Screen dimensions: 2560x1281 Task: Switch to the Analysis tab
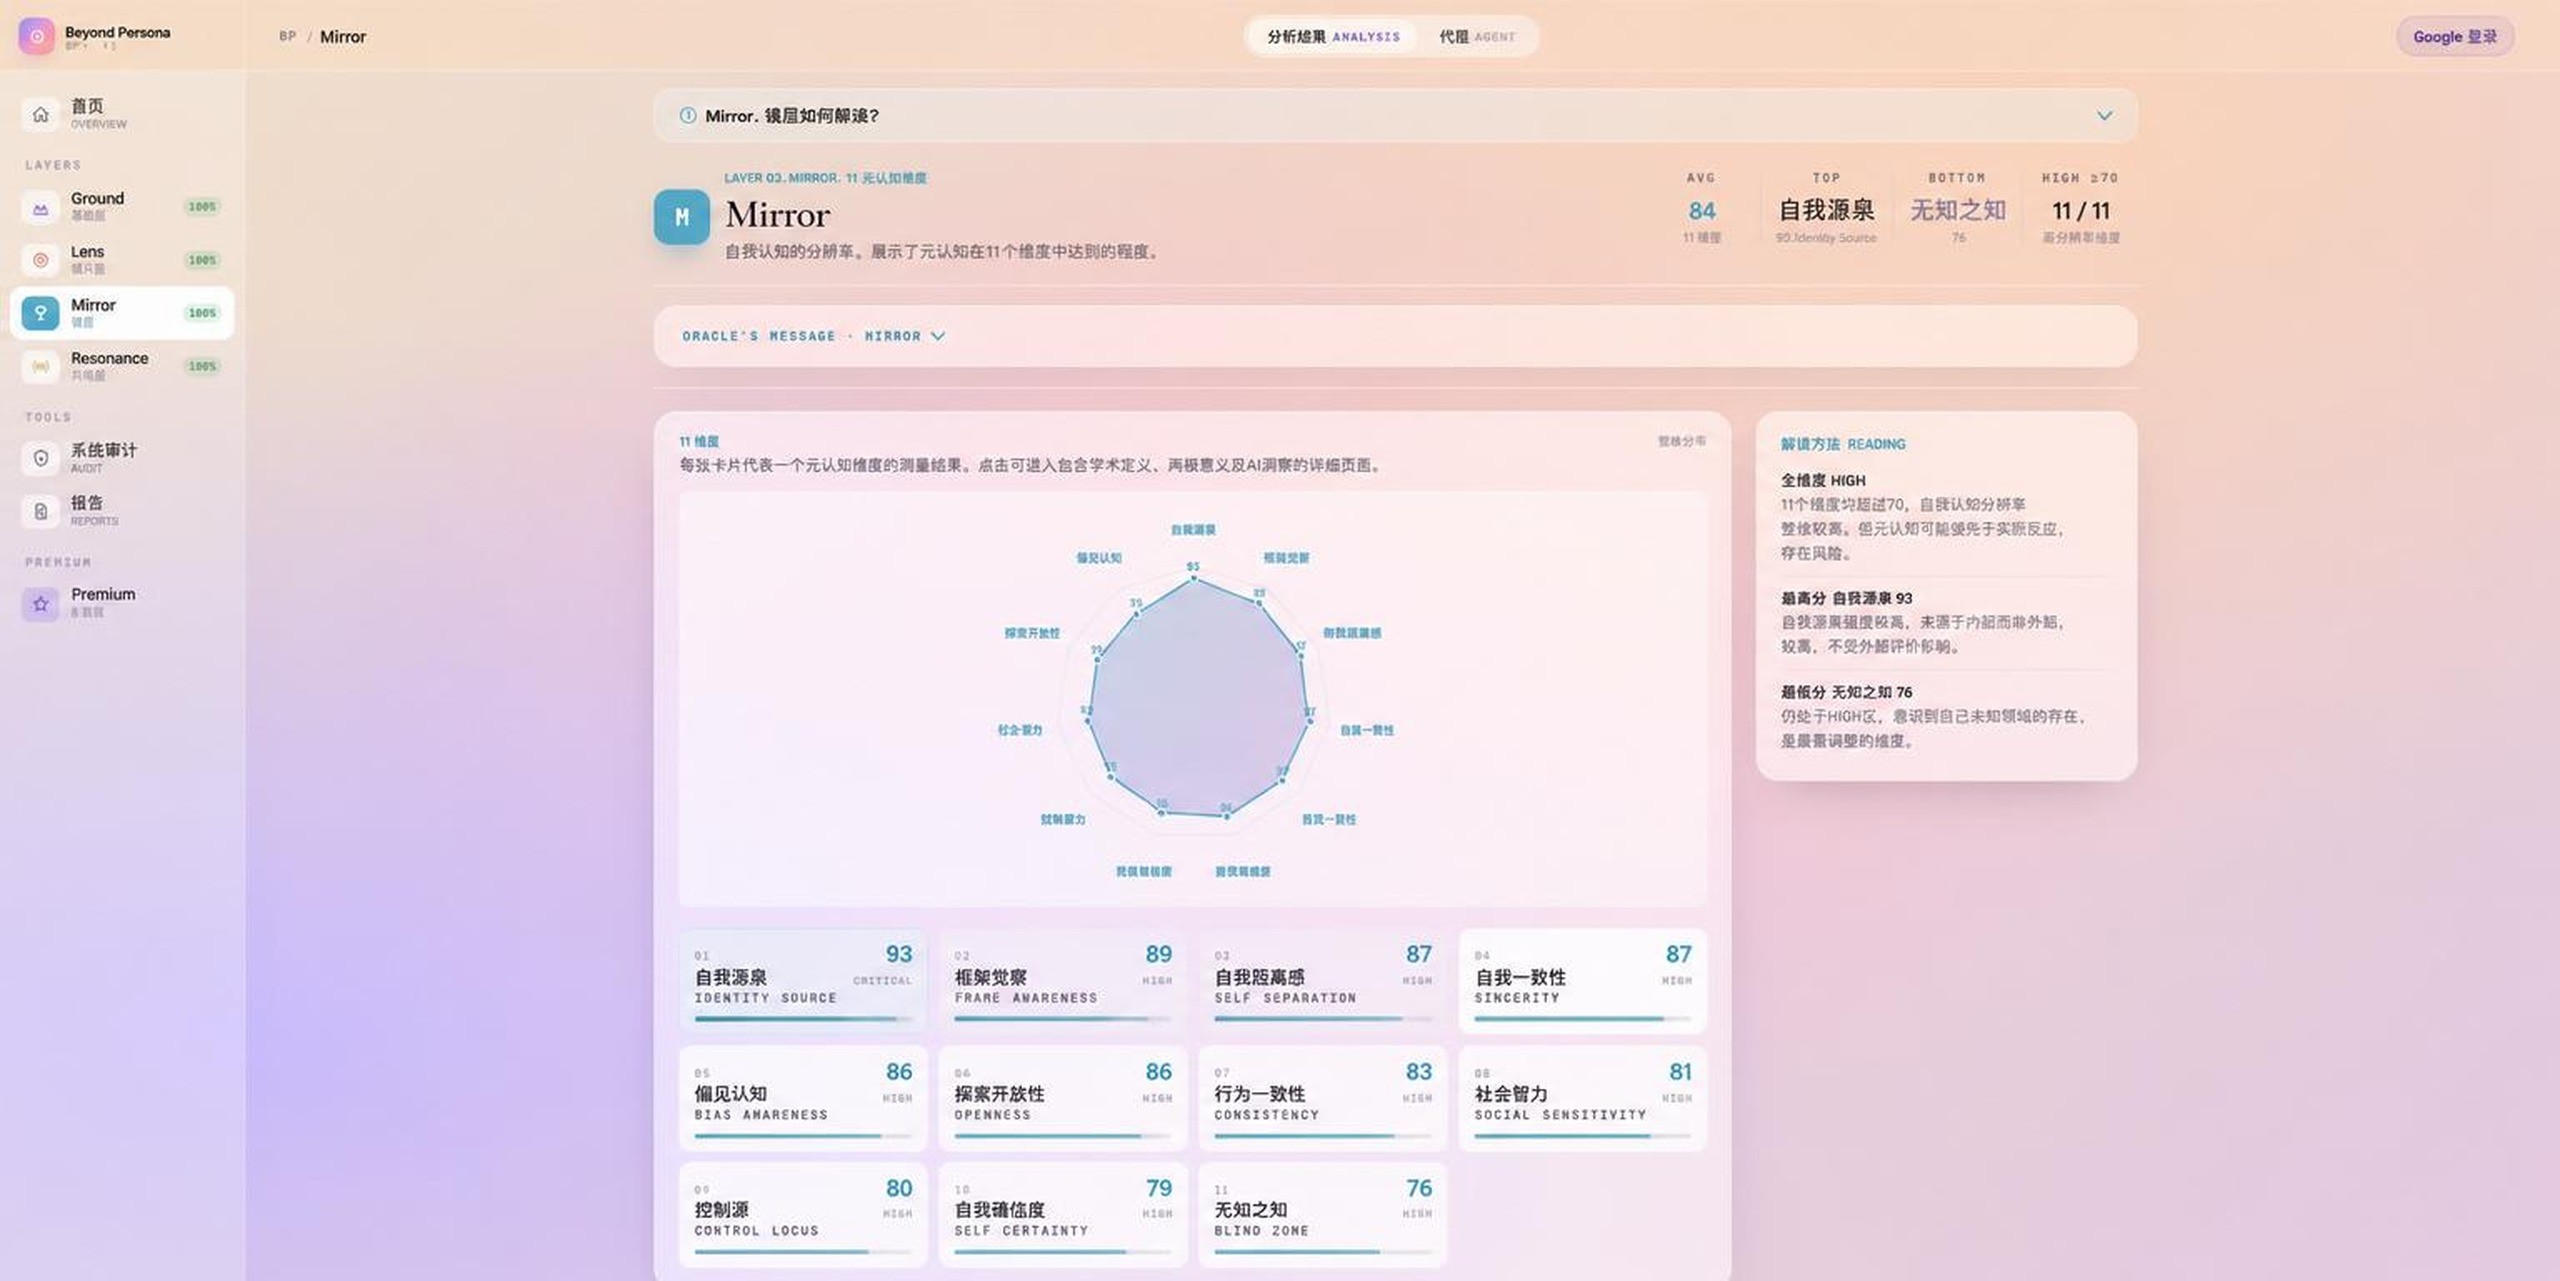point(1333,37)
